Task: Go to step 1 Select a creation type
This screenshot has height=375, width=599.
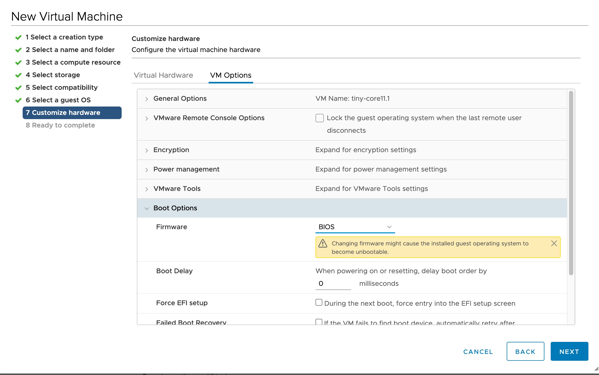Action: (x=64, y=37)
